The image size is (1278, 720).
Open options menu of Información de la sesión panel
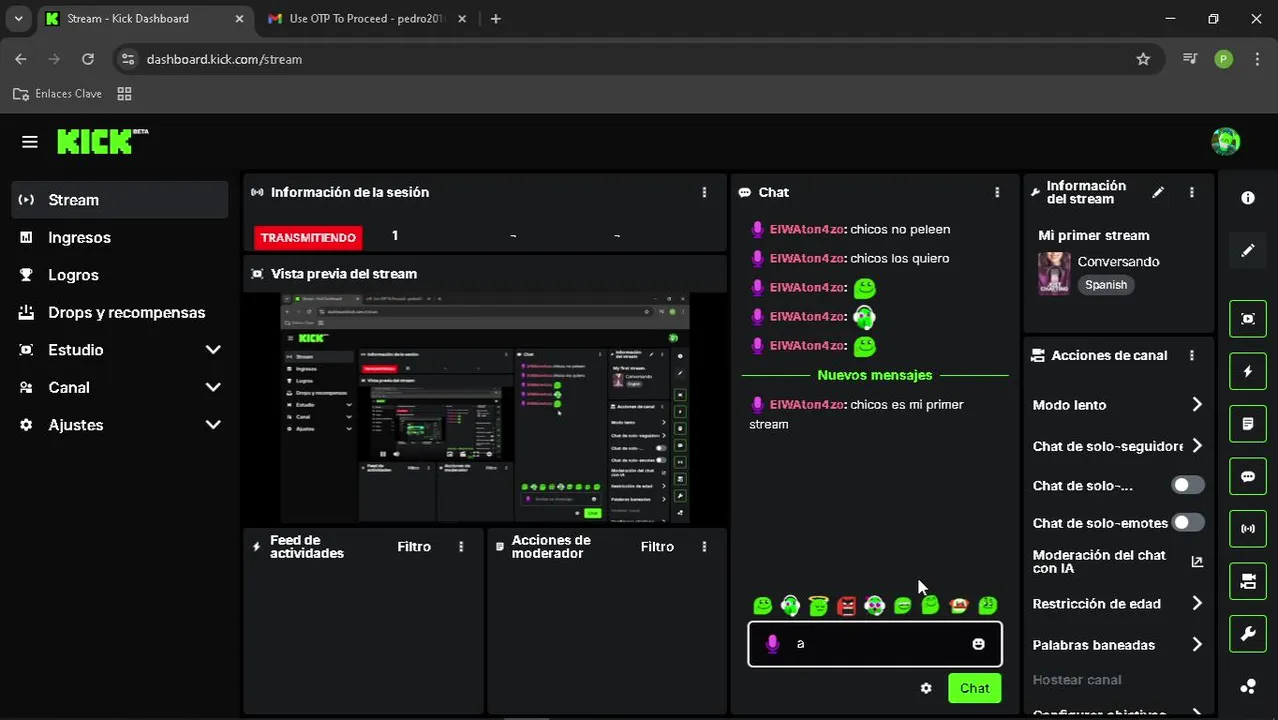pos(704,192)
